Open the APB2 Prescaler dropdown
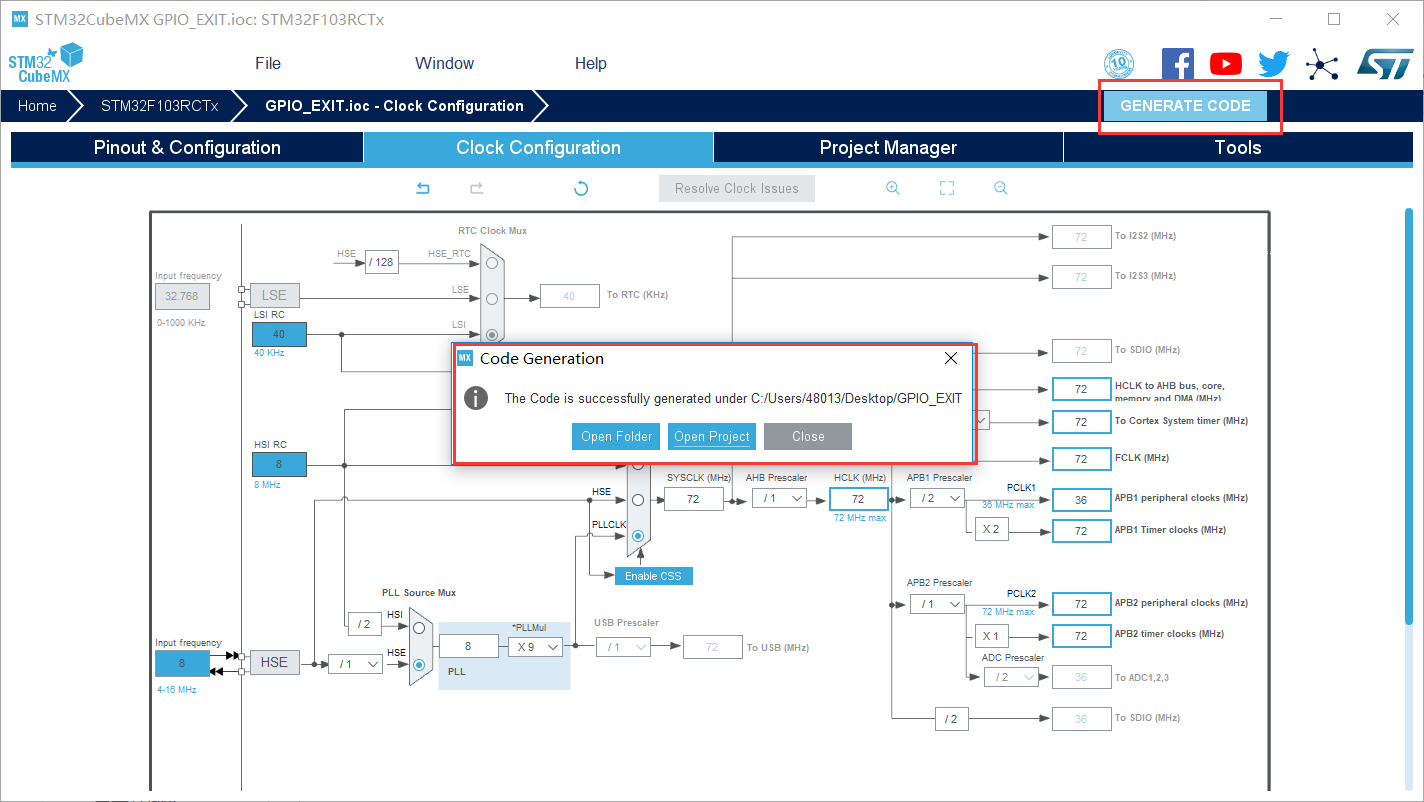 [937, 604]
